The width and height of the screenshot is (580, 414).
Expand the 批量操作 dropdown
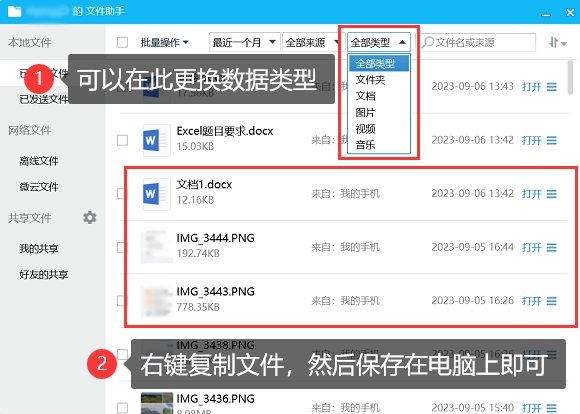point(165,43)
